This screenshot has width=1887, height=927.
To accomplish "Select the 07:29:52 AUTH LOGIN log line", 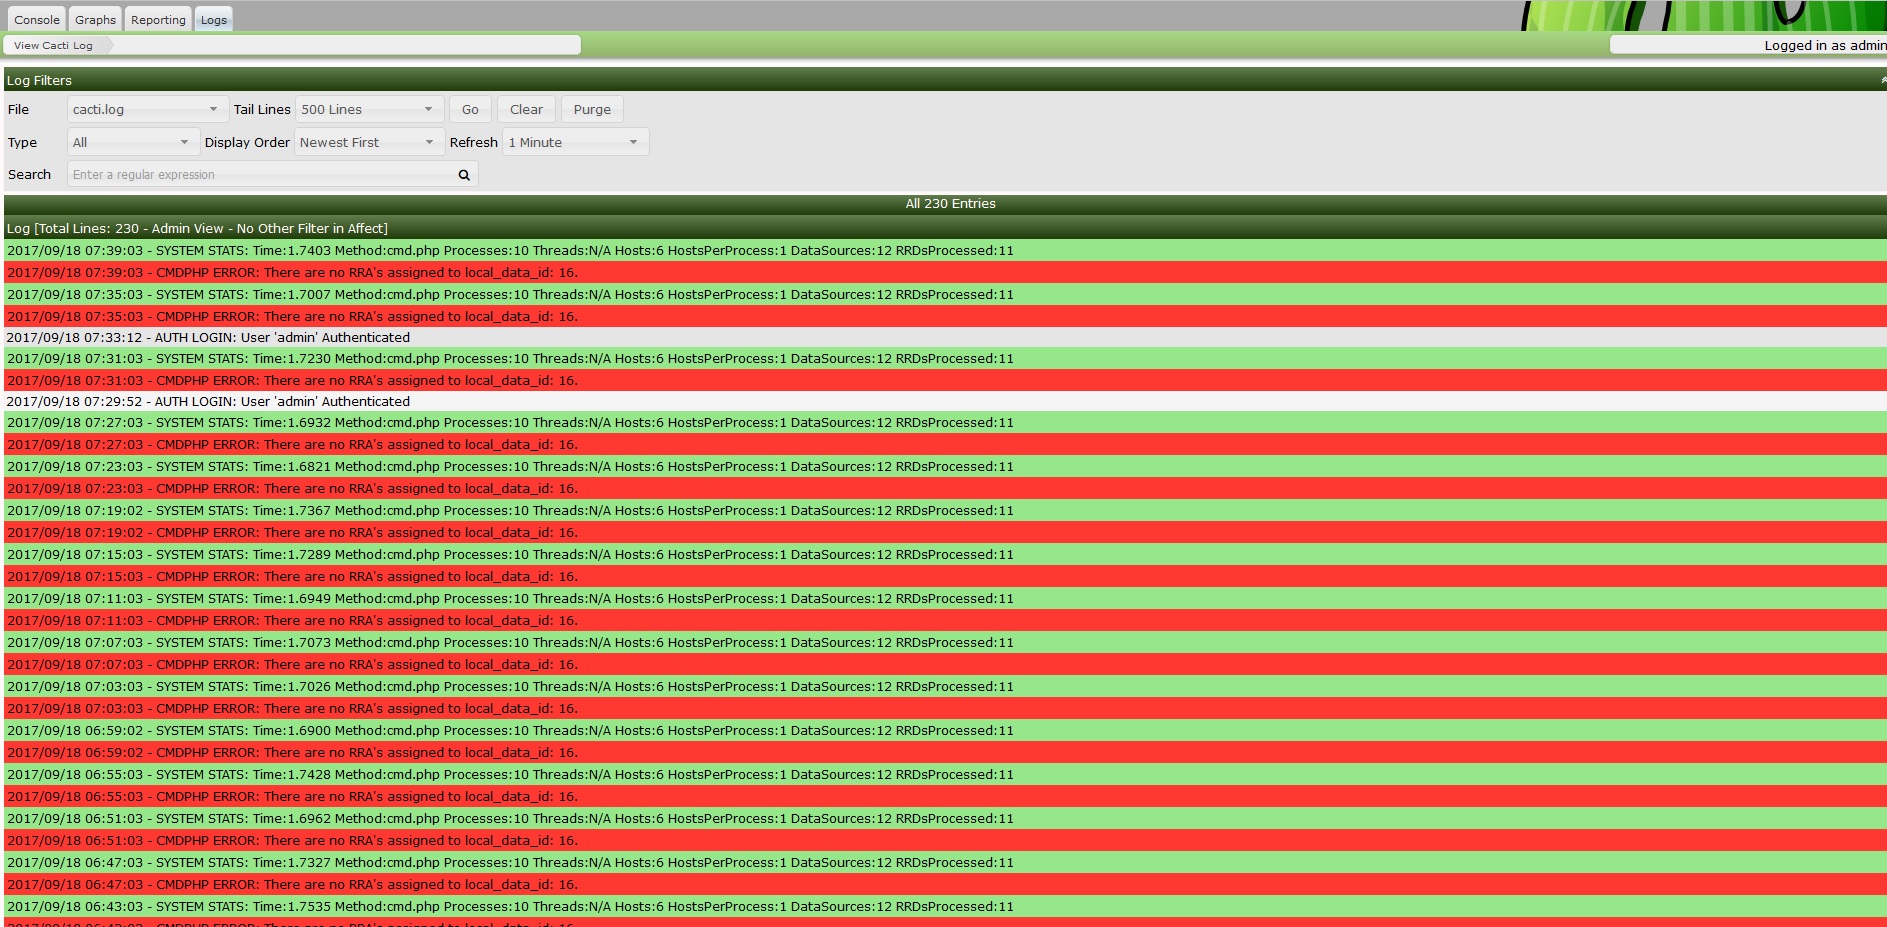I will (945, 402).
